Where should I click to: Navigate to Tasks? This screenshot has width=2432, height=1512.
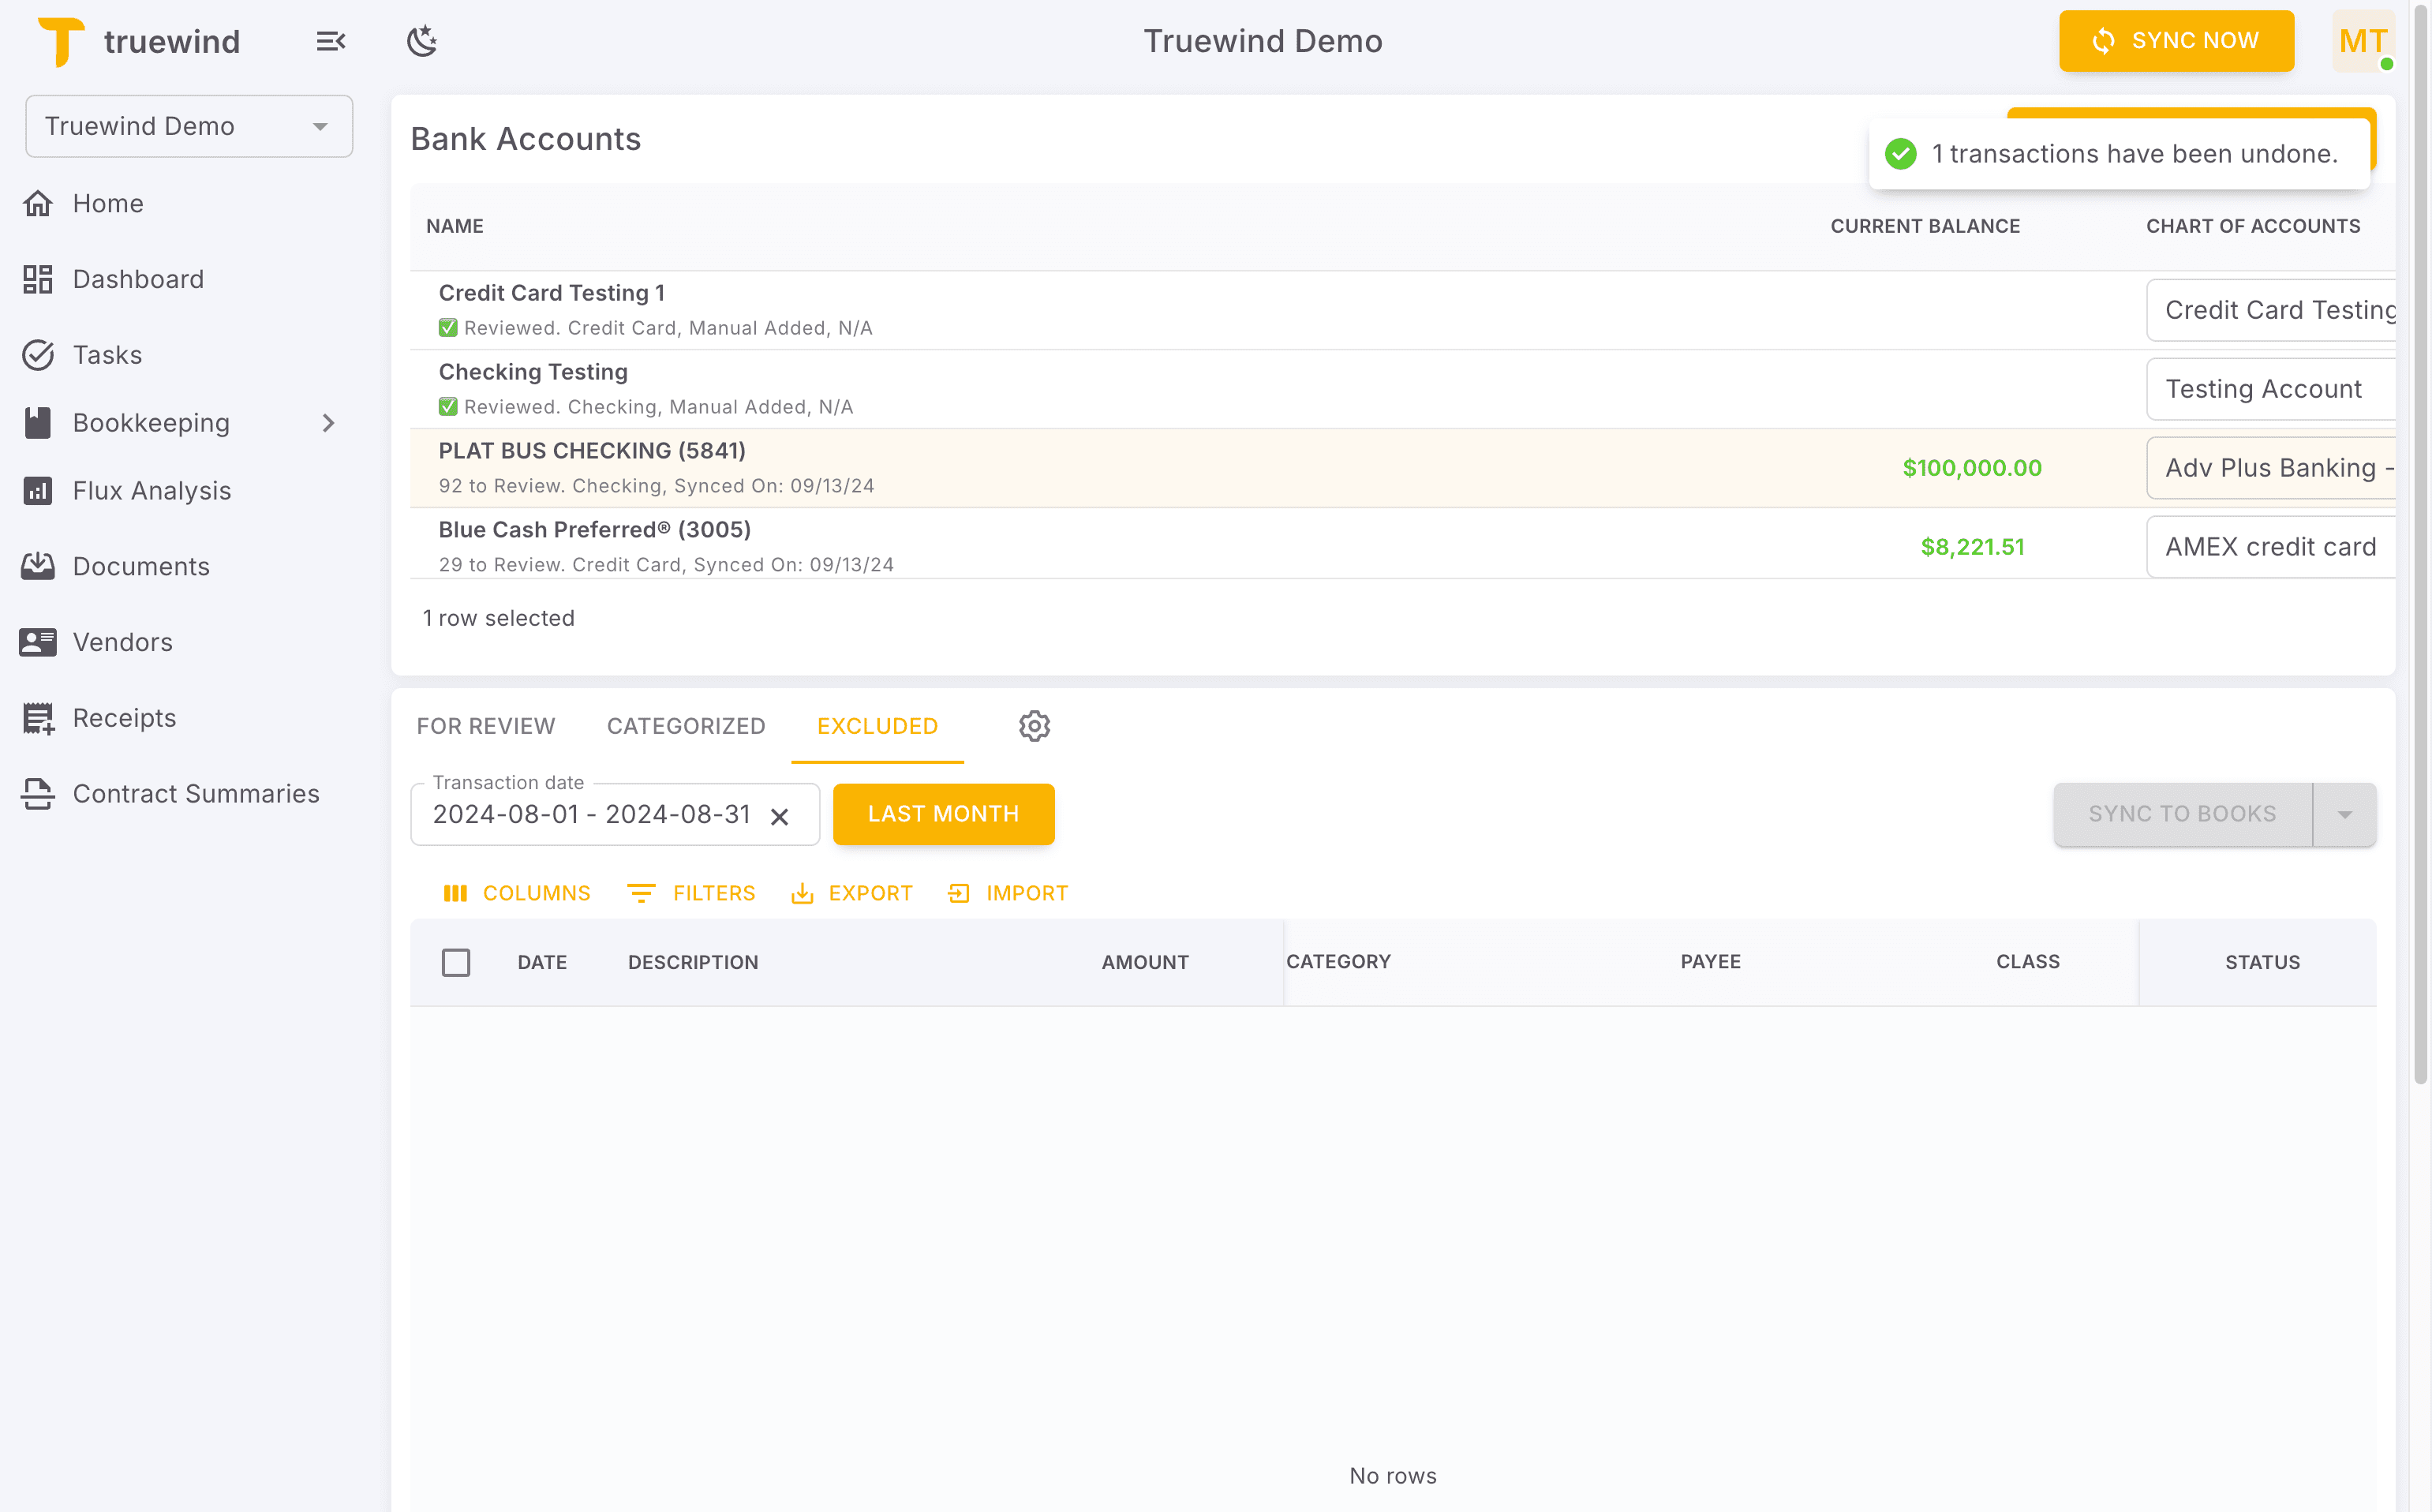[x=107, y=355]
